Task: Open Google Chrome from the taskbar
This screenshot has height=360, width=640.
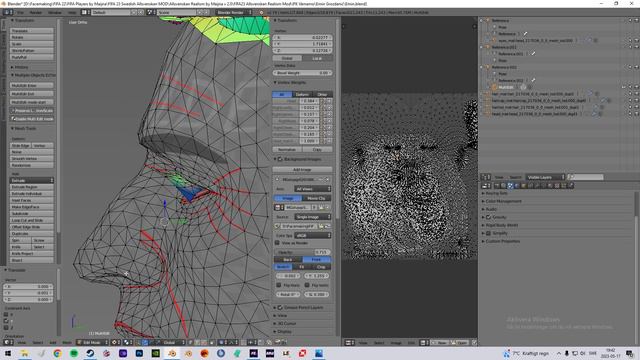Action: pos(58,353)
